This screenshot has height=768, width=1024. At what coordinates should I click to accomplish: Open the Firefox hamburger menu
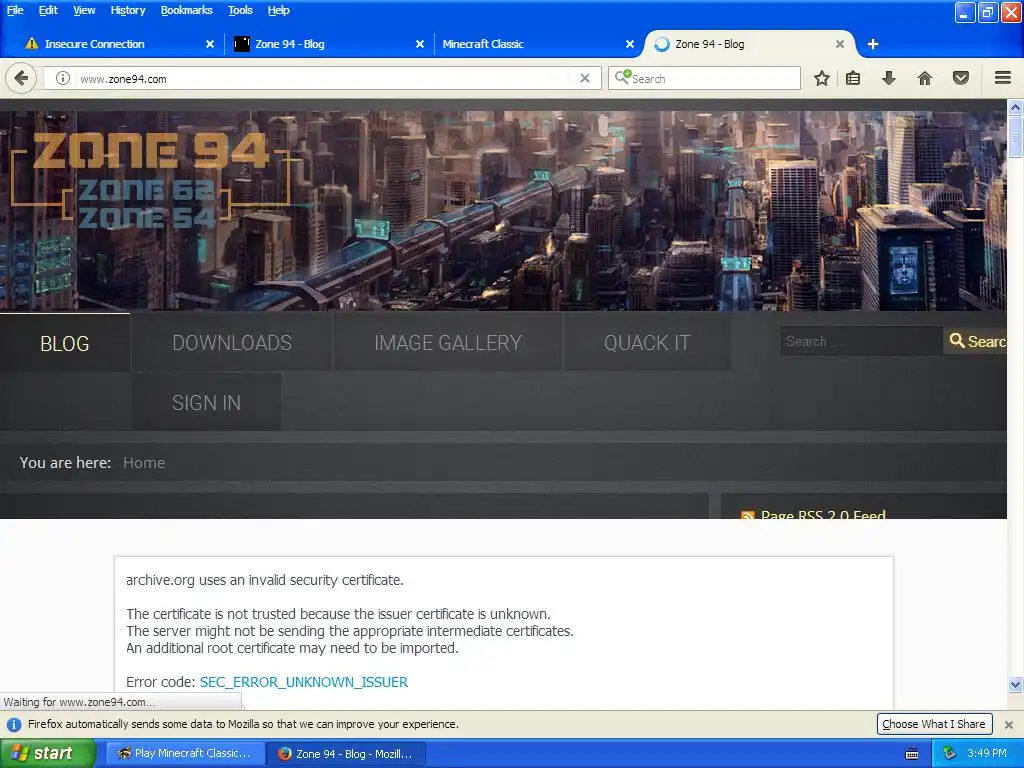coord(1003,78)
